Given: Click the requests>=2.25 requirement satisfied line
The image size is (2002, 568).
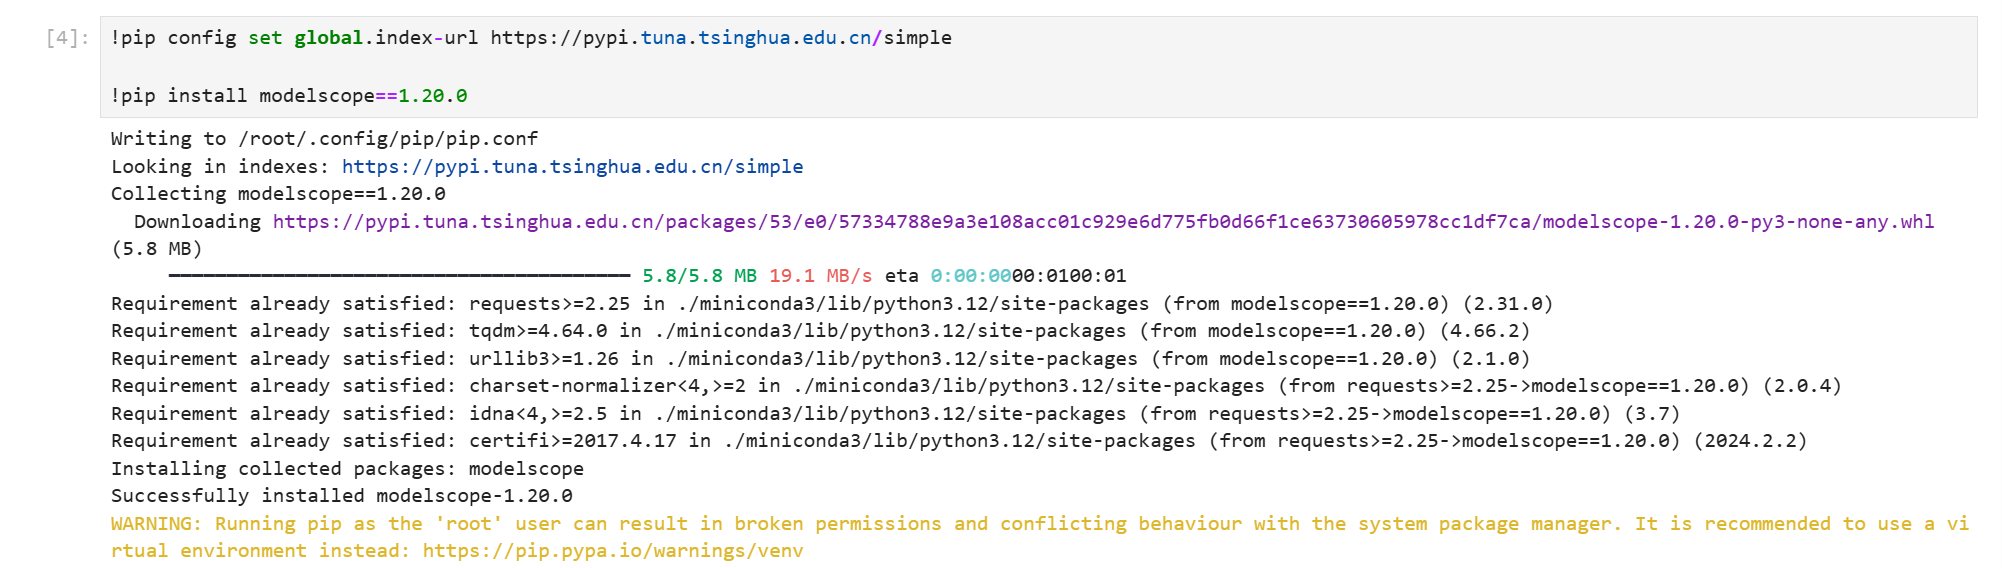Looking at the screenshot, I should point(830,304).
